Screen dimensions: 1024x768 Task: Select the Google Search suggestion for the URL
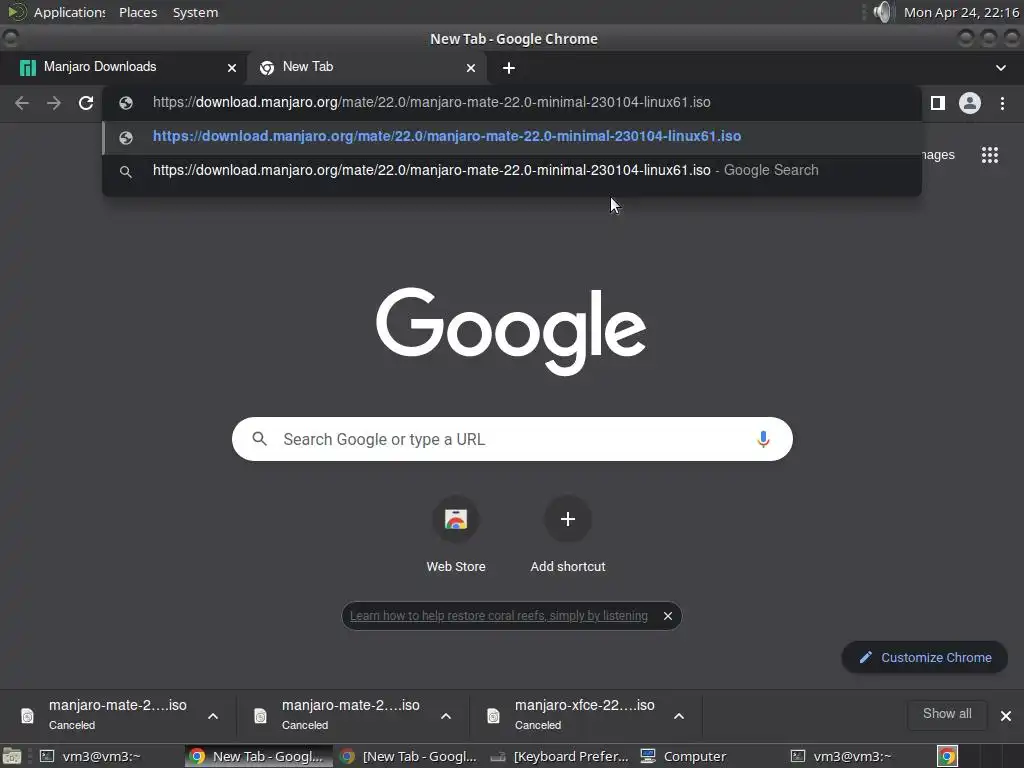(512, 170)
